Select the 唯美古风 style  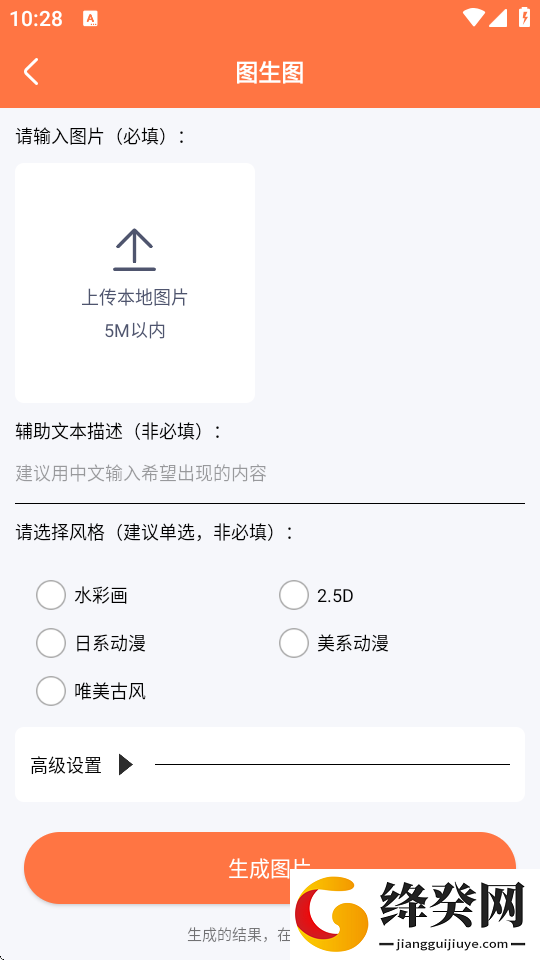pyautogui.click(x=51, y=691)
